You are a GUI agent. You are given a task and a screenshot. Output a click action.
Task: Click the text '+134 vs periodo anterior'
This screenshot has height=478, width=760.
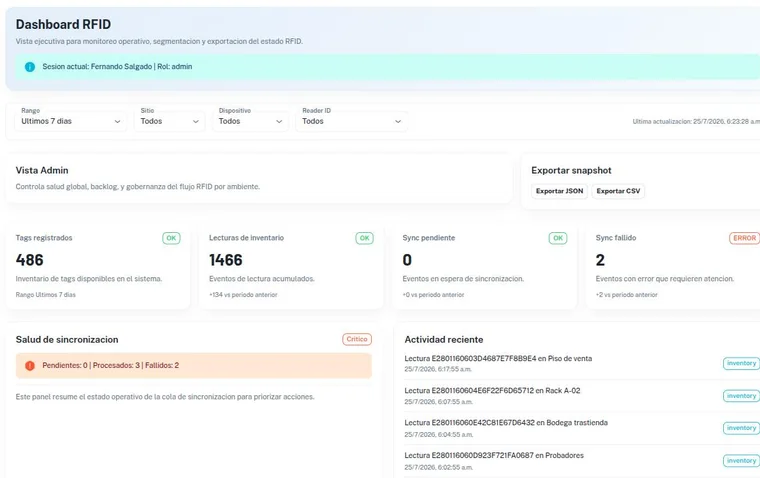[x=243, y=295]
